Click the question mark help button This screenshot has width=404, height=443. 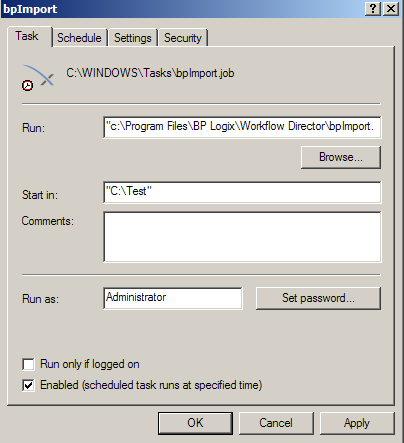click(x=373, y=9)
